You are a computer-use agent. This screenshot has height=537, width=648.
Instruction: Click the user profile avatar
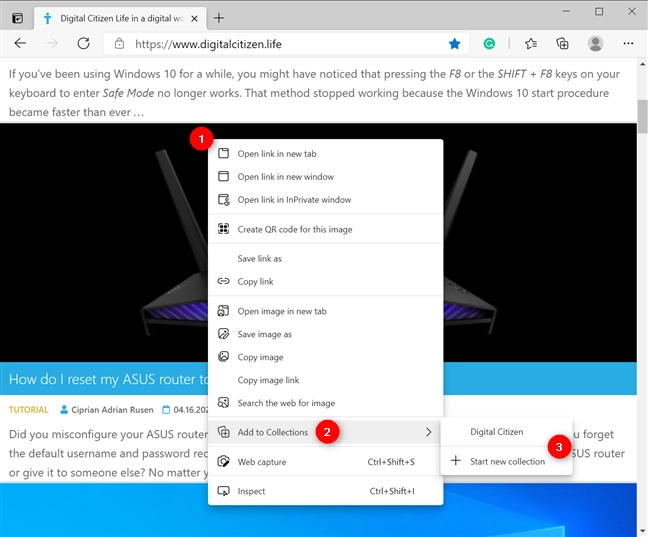(596, 43)
